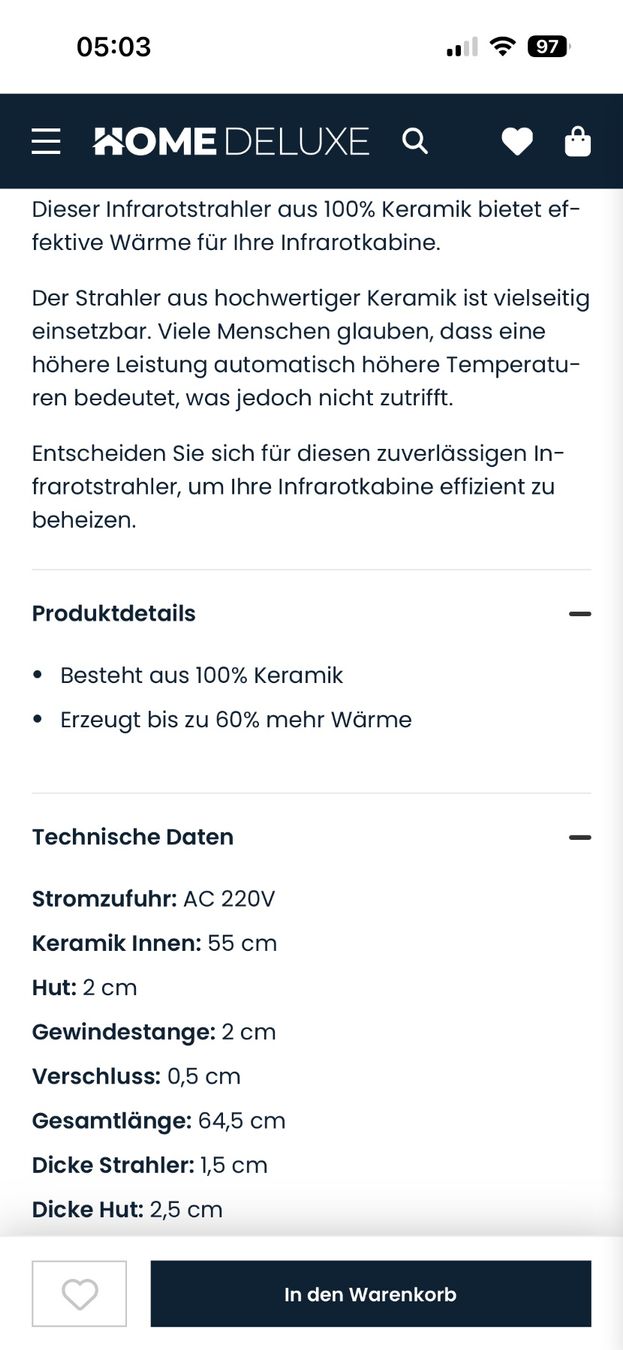
Task: Tap the cellular signal bars icon
Action: 461,47
